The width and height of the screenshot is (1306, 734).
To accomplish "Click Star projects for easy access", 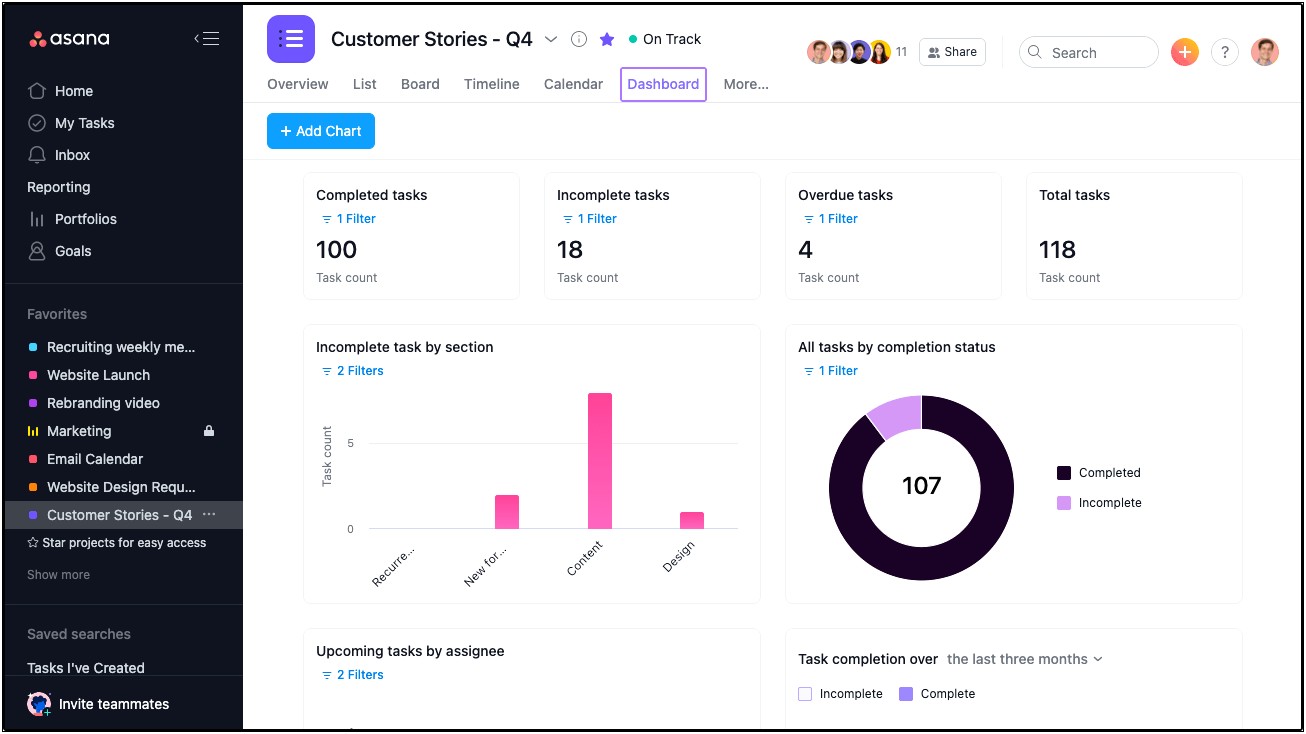I will [x=116, y=543].
